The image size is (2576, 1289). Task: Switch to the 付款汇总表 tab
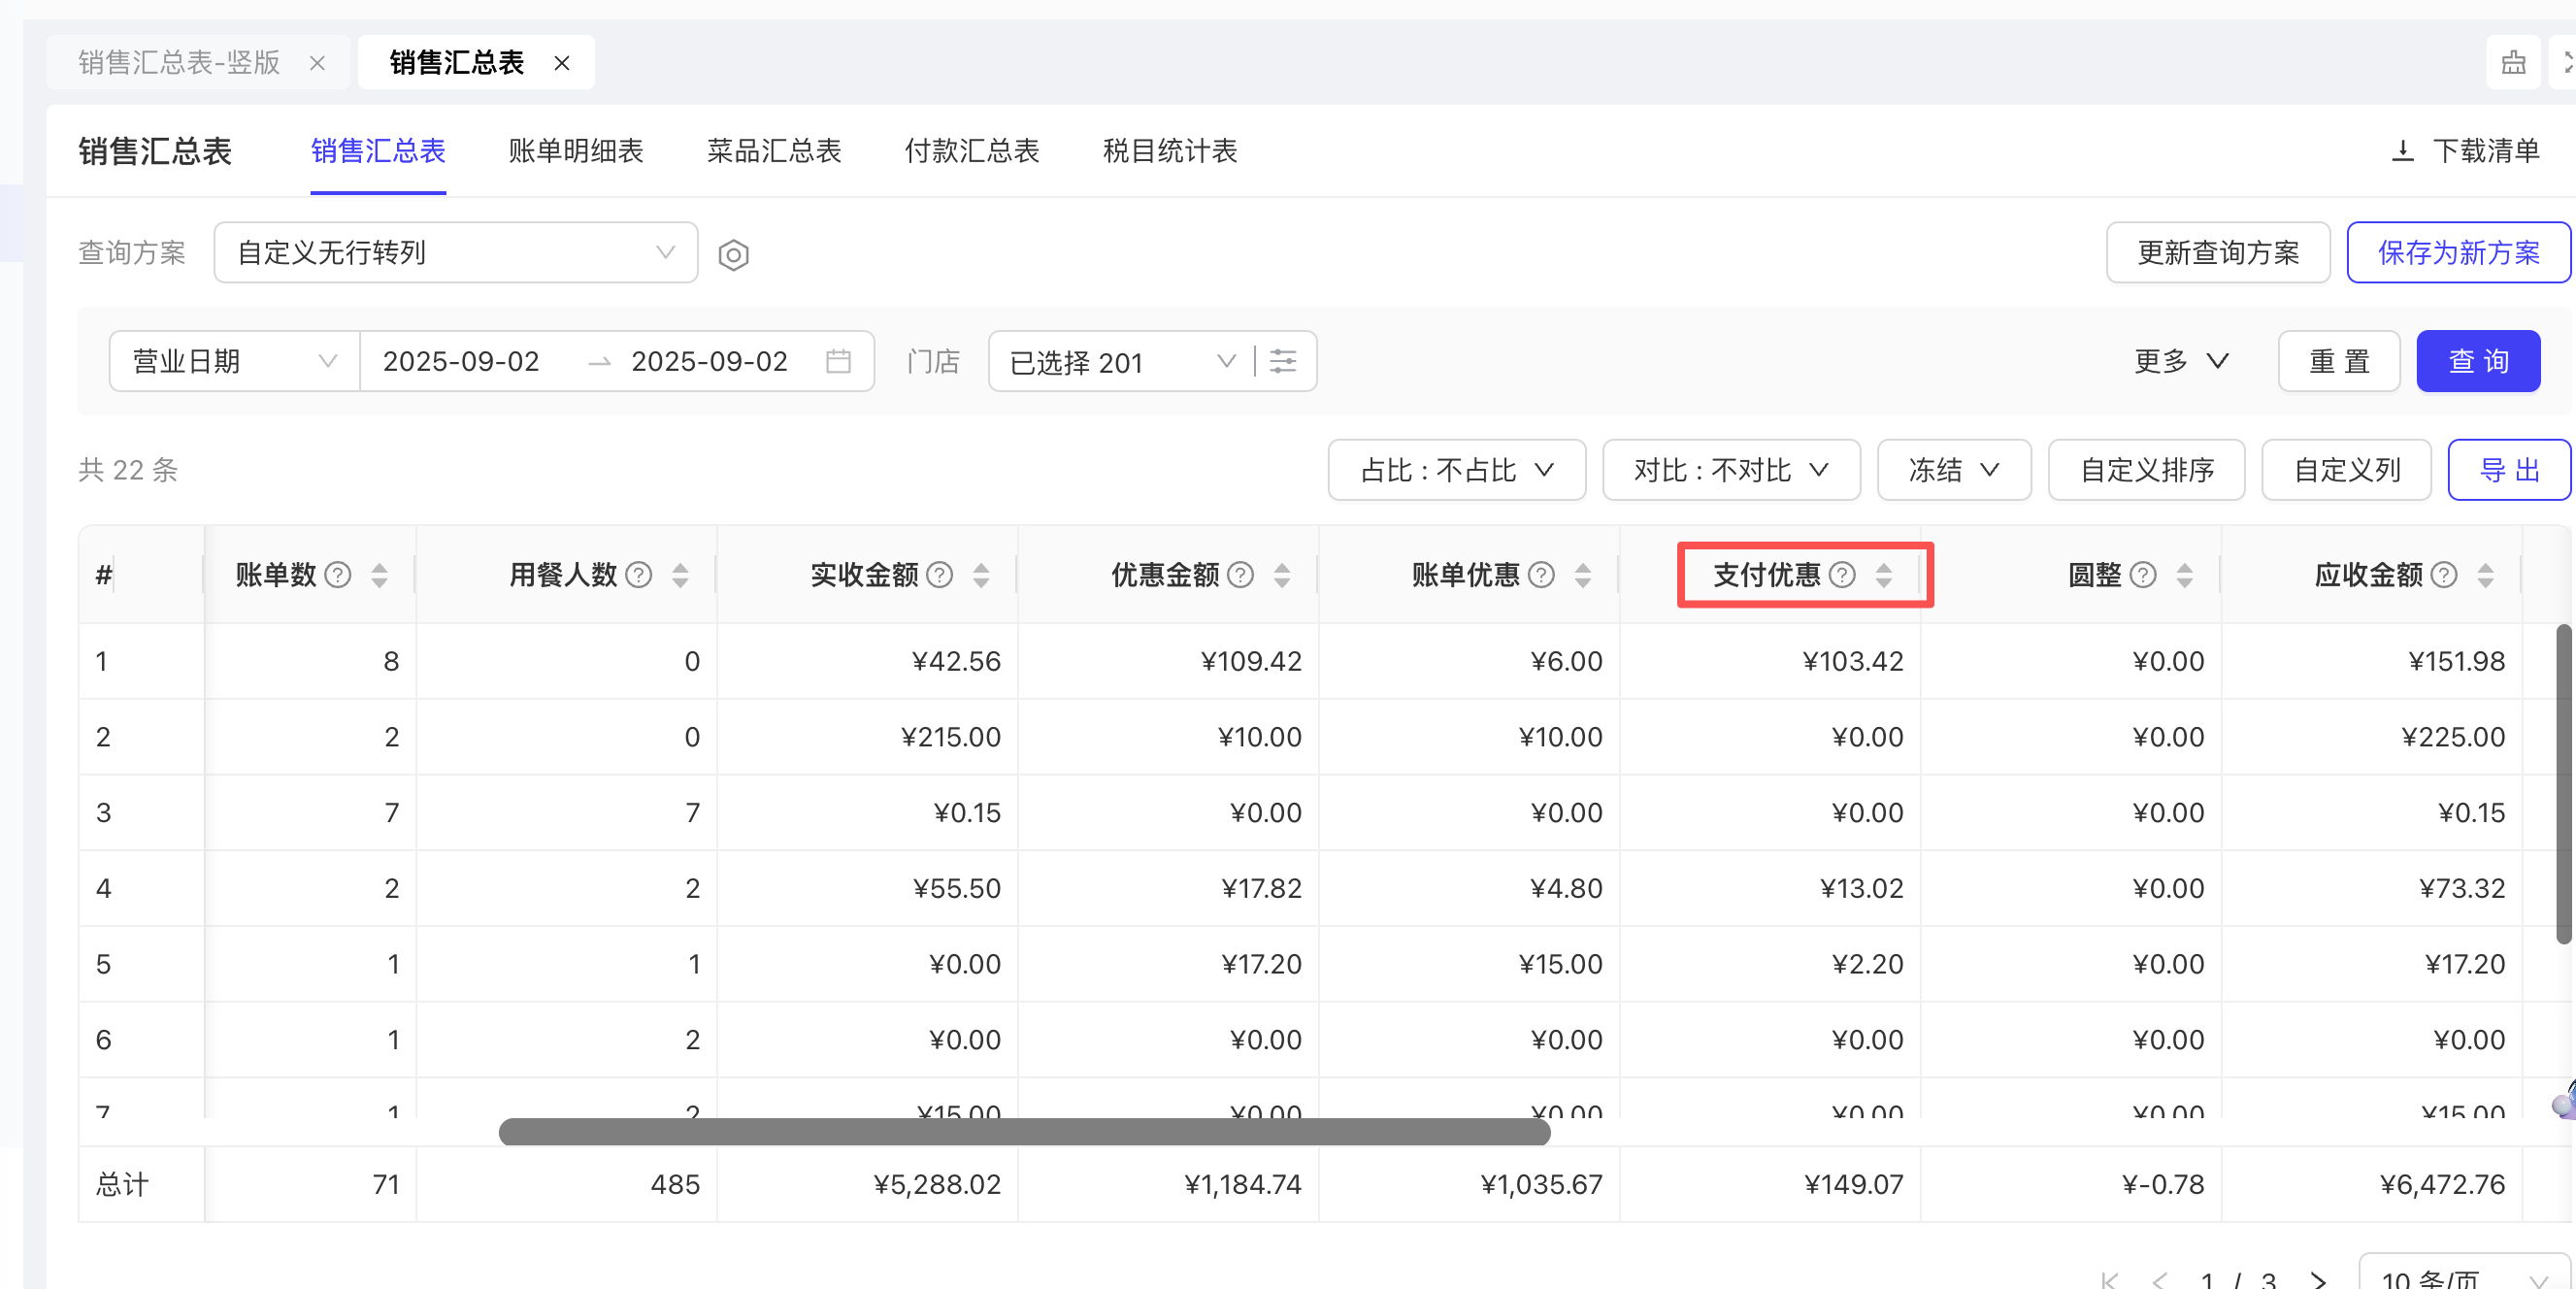(971, 151)
